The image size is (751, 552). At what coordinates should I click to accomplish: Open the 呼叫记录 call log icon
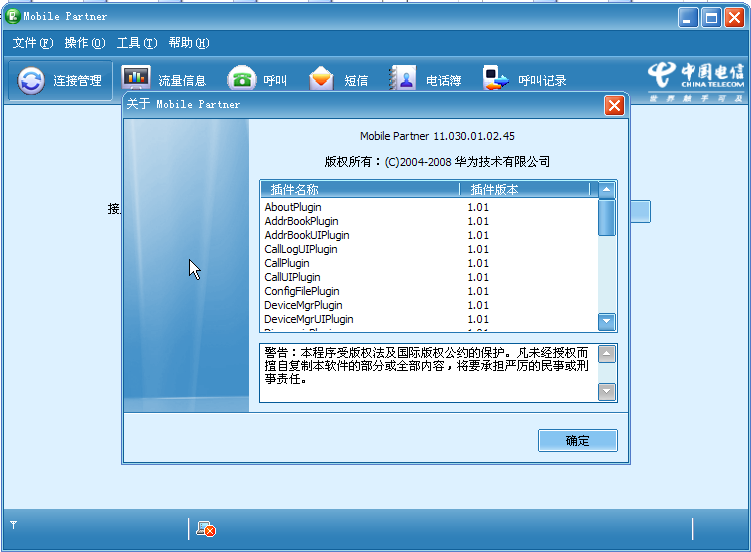click(496, 78)
